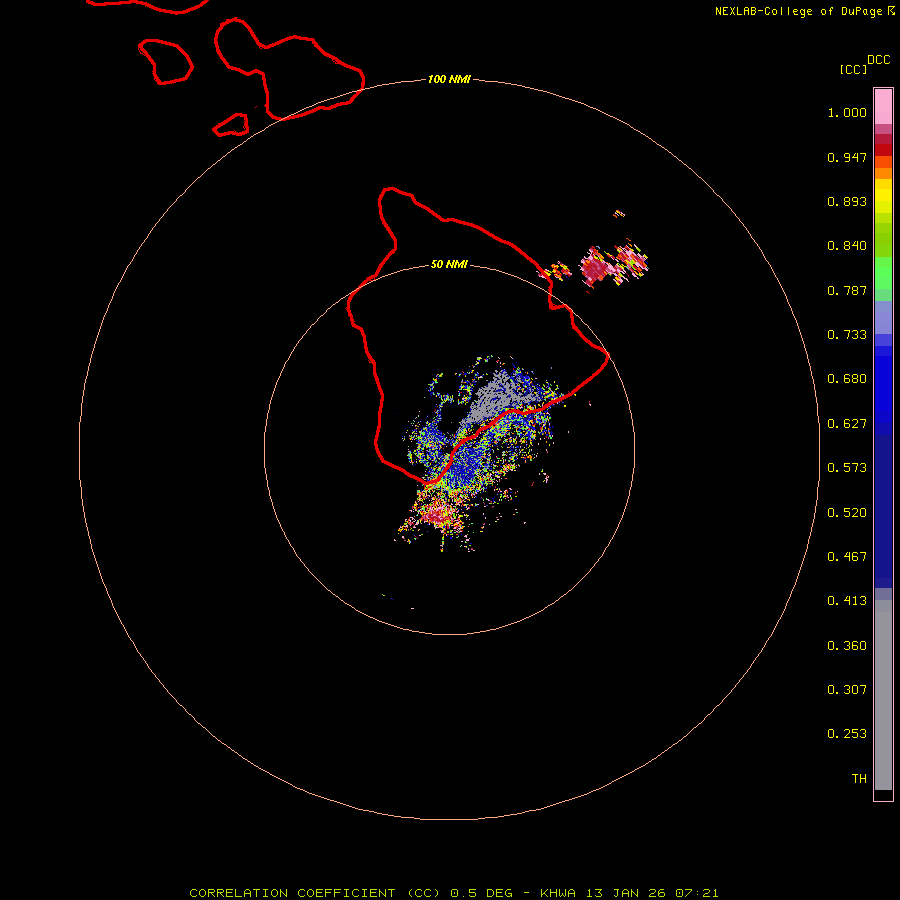900x900 pixels.
Task: Click the 0.787 color scale value
Action: (x=847, y=290)
